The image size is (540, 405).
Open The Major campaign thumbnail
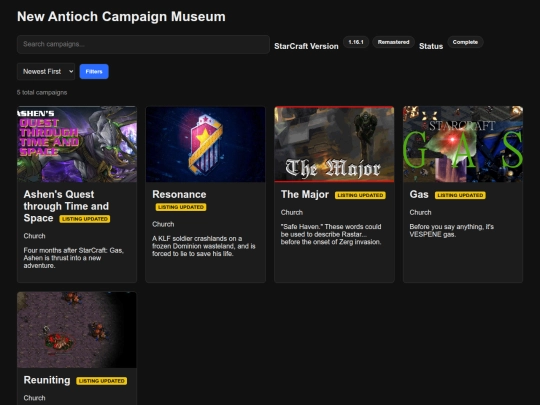pyautogui.click(x=334, y=144)
